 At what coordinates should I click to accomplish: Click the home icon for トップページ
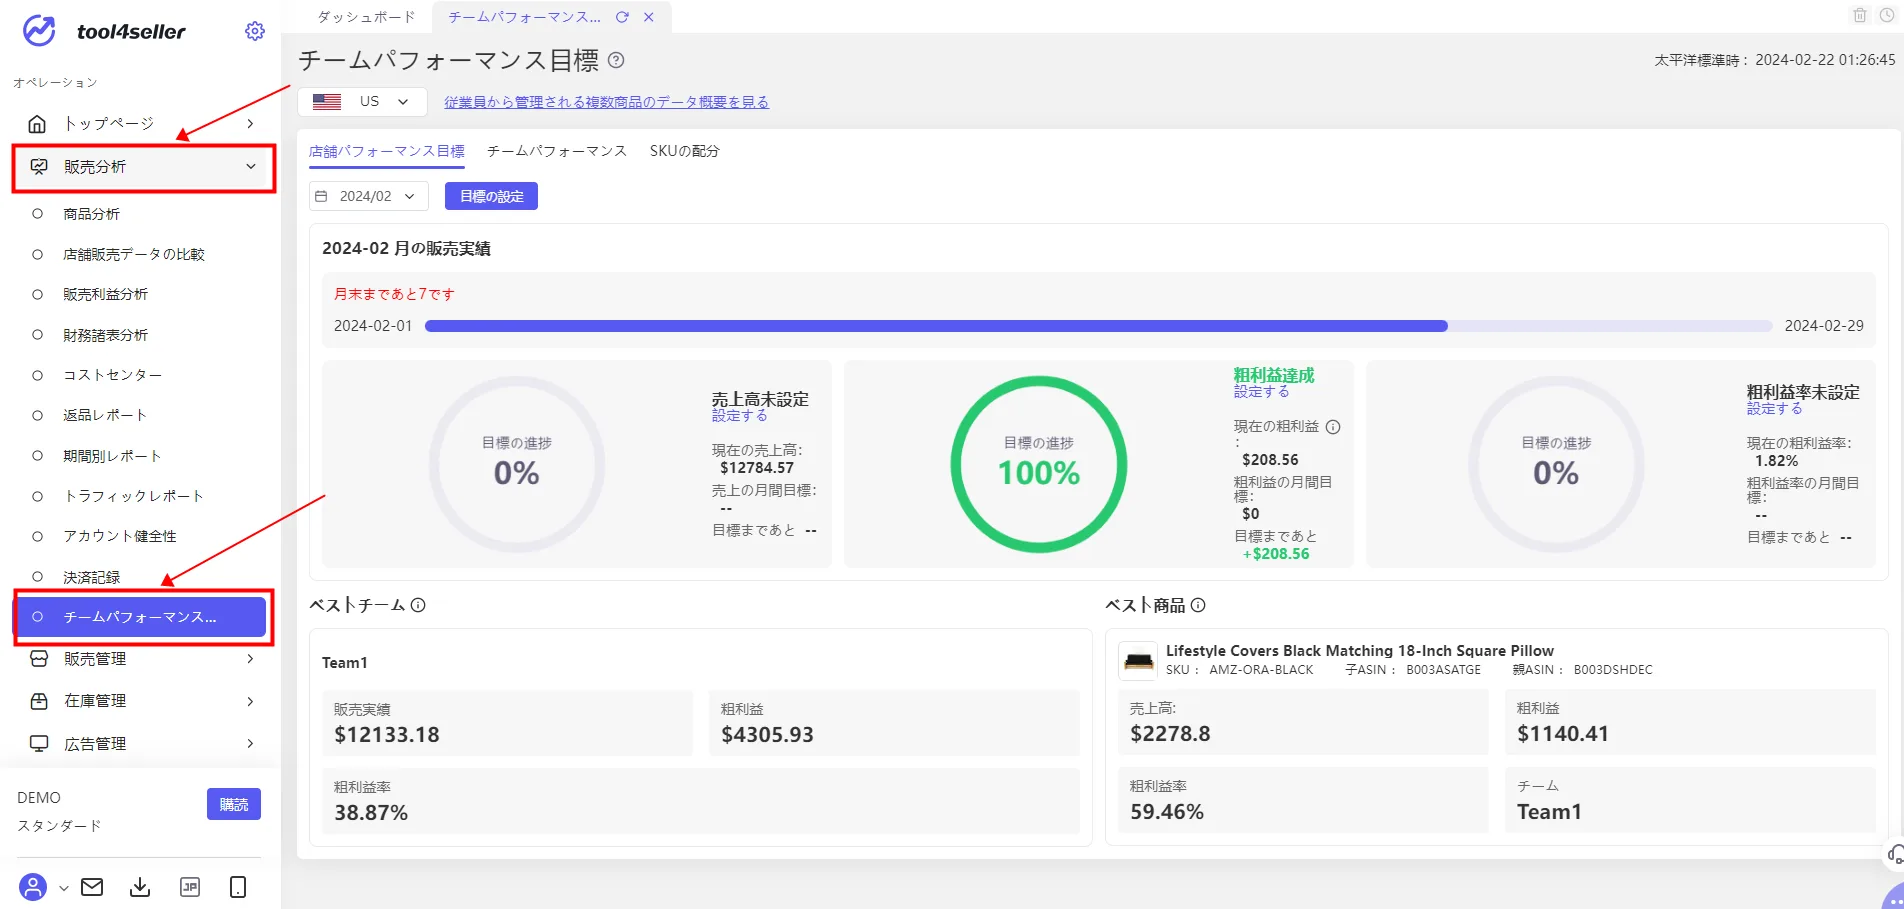(x=37, y=124)
